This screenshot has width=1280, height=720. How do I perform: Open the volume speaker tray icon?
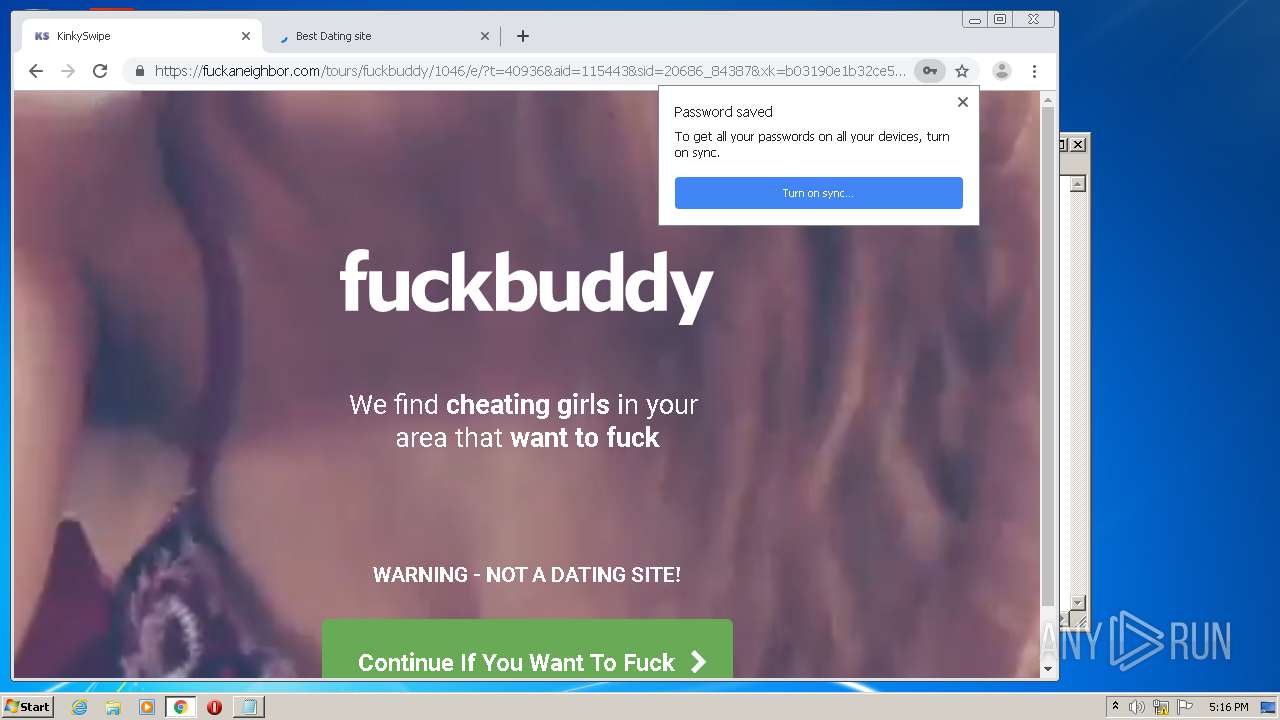click(x=1137, y=707)
